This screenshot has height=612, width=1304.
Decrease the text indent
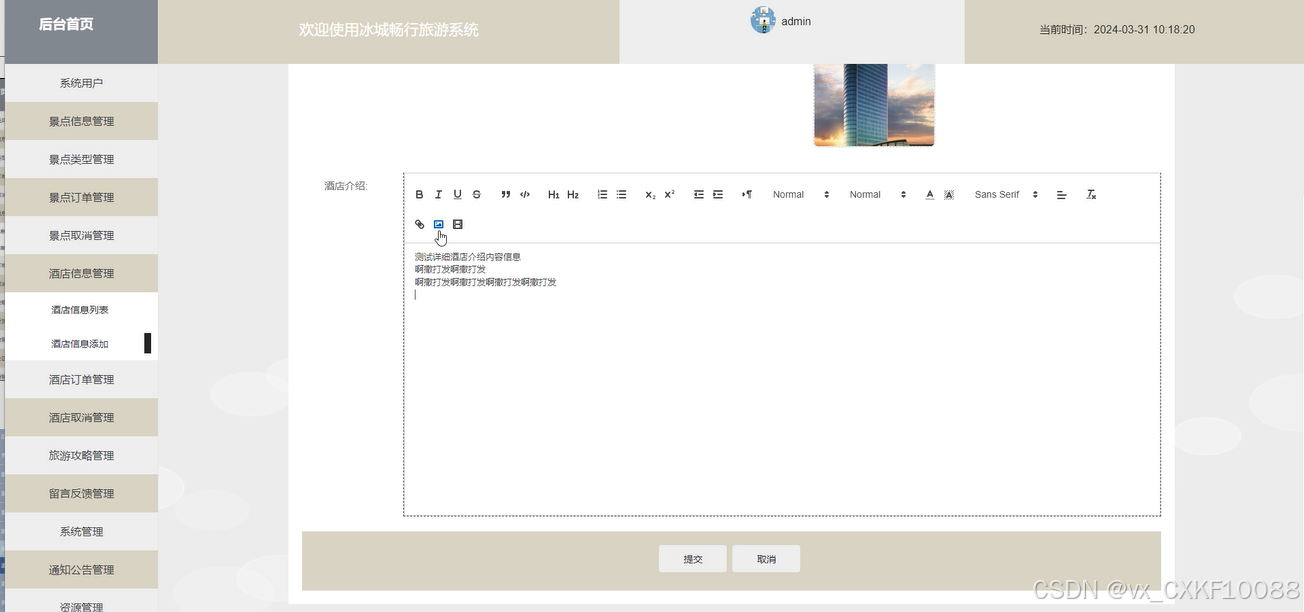click(x=698, y=195)
